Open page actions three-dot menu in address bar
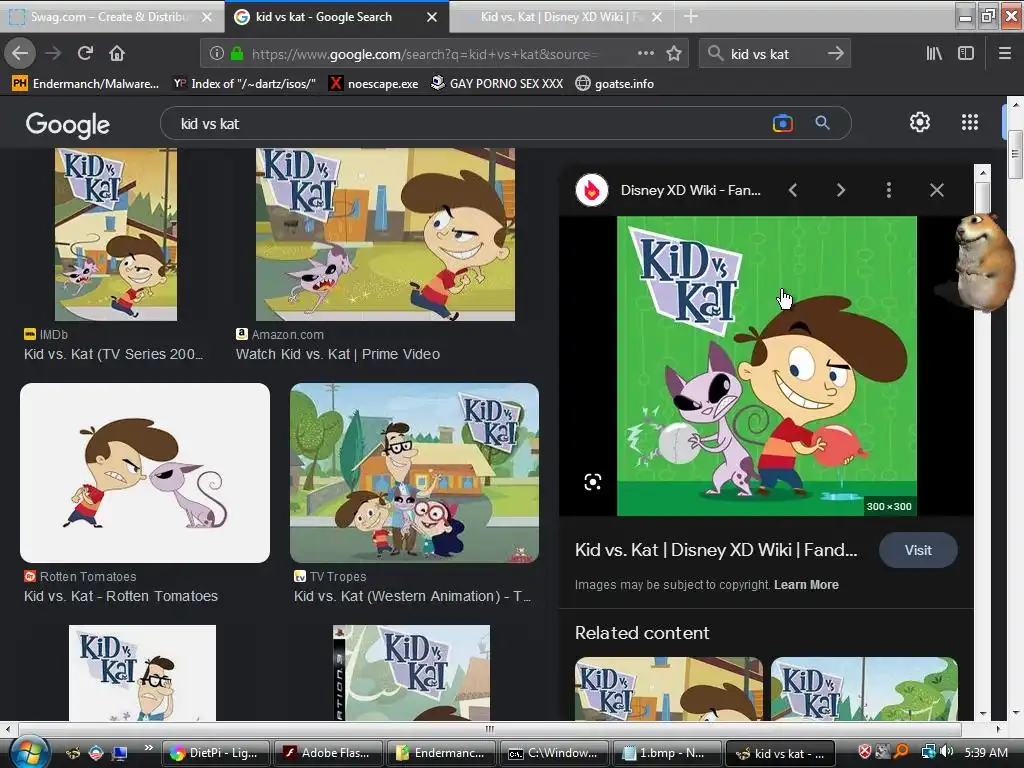This screenshot has height=768, width=1024. pos(645,54)
